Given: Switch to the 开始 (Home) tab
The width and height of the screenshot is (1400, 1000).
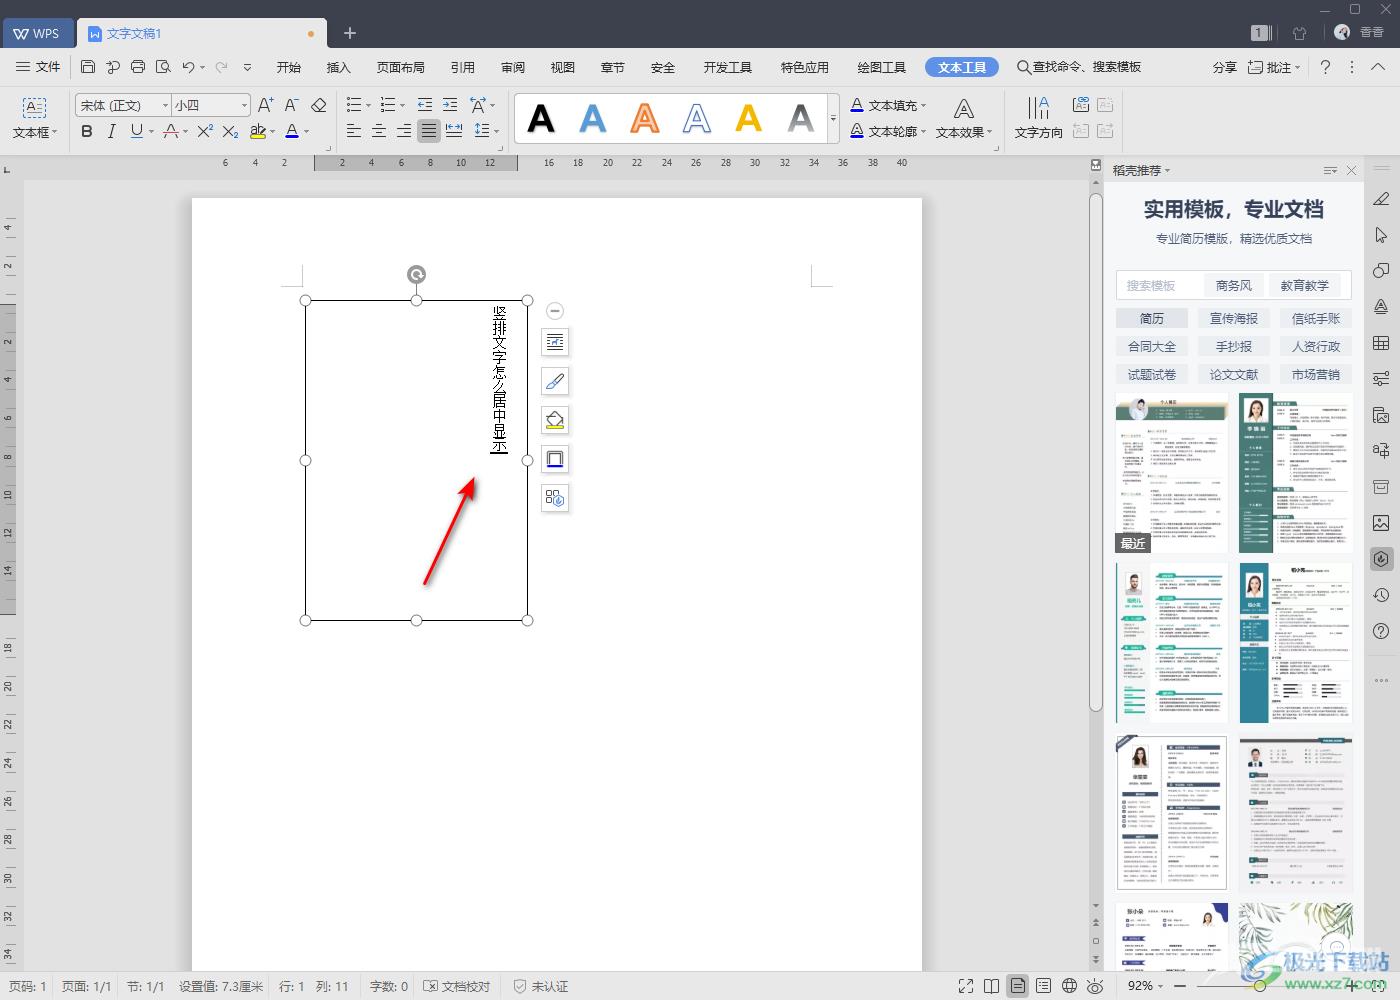Looking at the screenshot, I should click(x=289, y=67).
